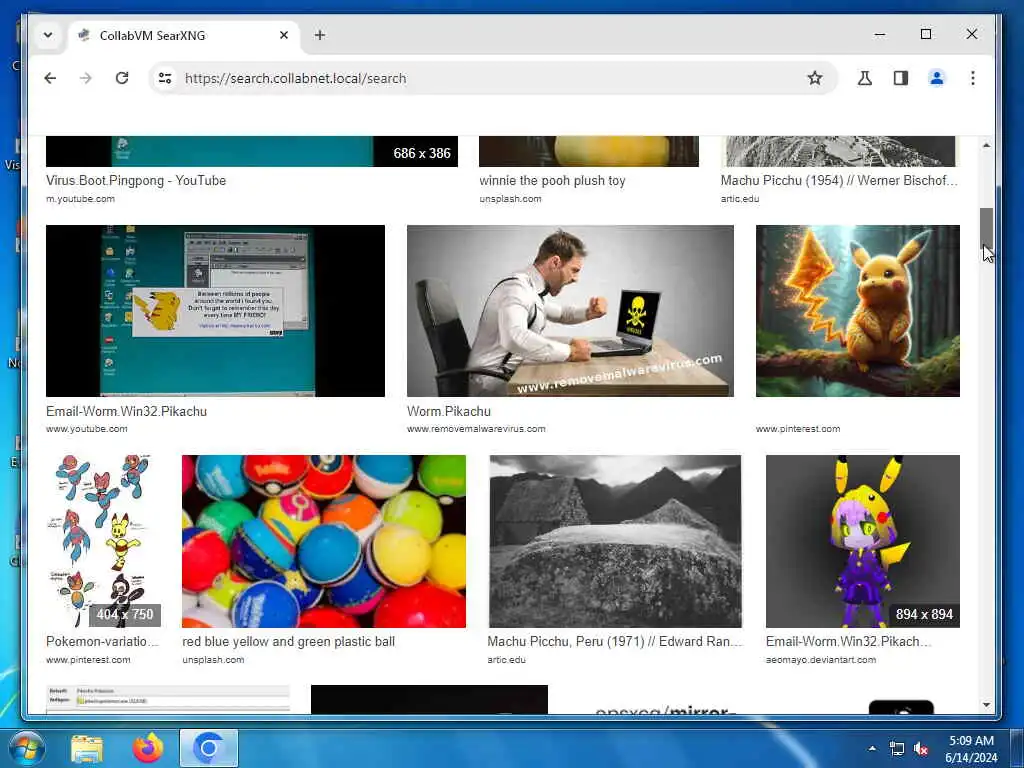Click the m.youtube.com source text
Image resolution: width=1024 pixels, height=768 pixels.
(x=80, y=199)
